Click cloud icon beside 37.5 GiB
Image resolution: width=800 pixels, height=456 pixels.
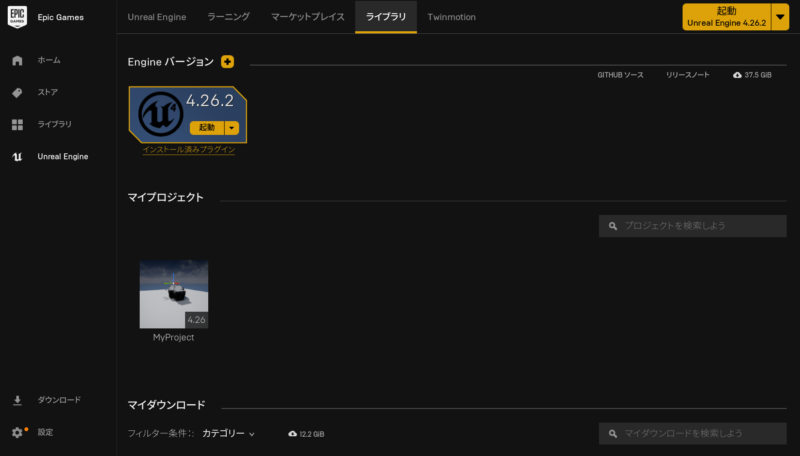point(737,75)
